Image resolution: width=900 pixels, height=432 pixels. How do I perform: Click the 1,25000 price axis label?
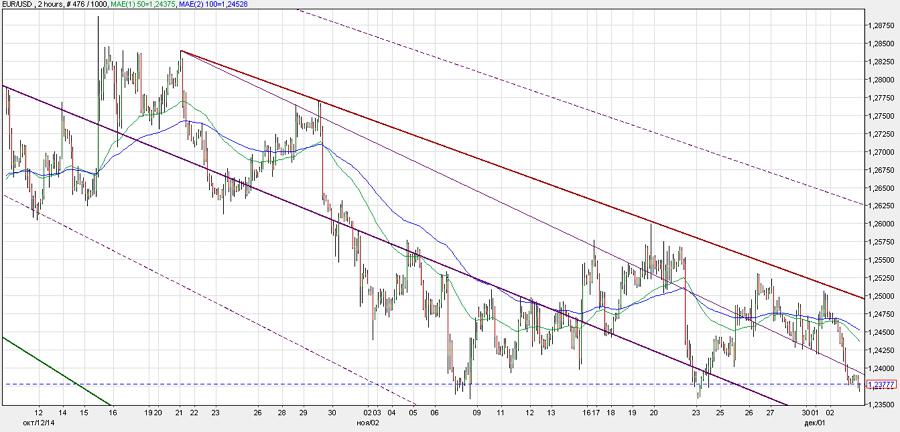pos(882,296)
